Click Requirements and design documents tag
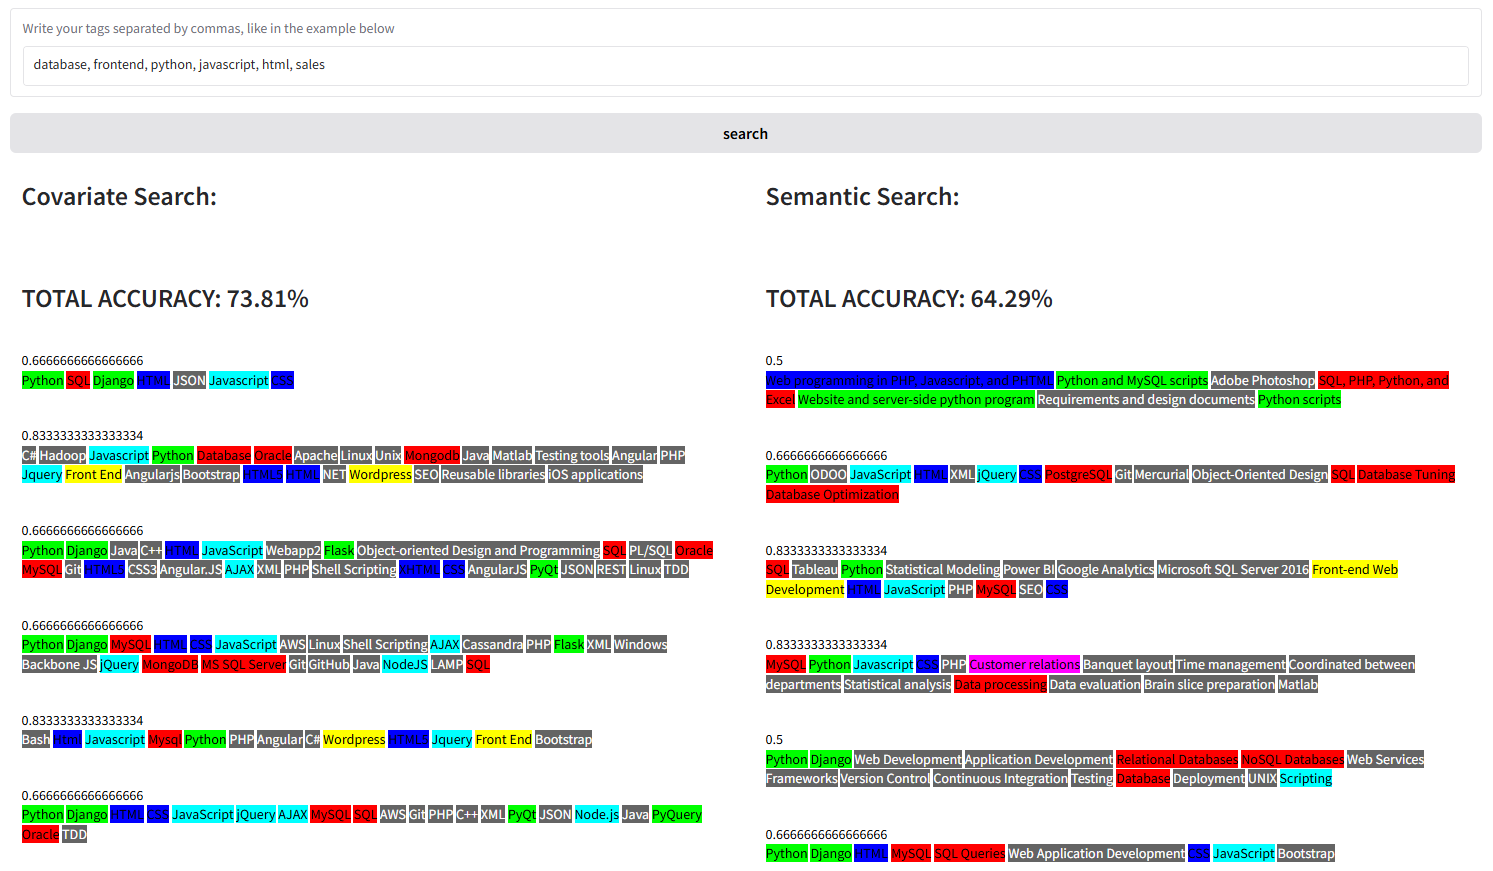 pyautogui.click(x=1146, y=400)
